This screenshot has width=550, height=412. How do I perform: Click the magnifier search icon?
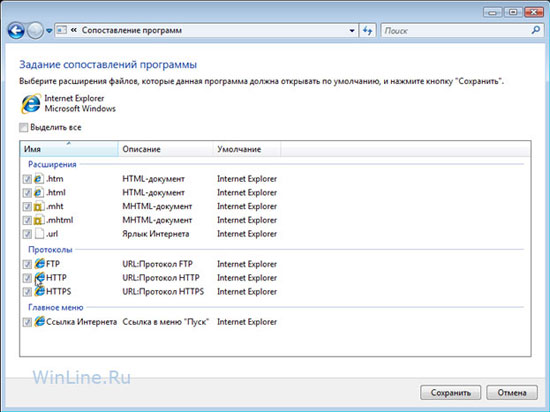coord(536,31)
